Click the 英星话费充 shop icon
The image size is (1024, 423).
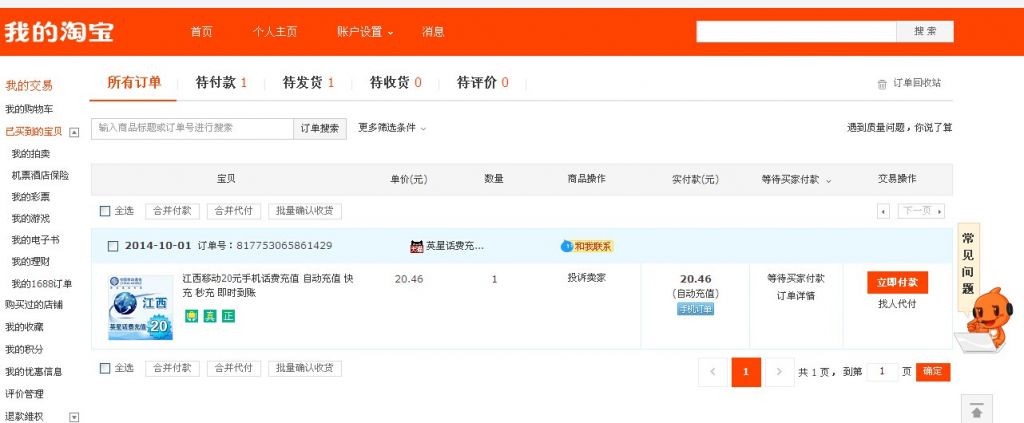point(417,246)
